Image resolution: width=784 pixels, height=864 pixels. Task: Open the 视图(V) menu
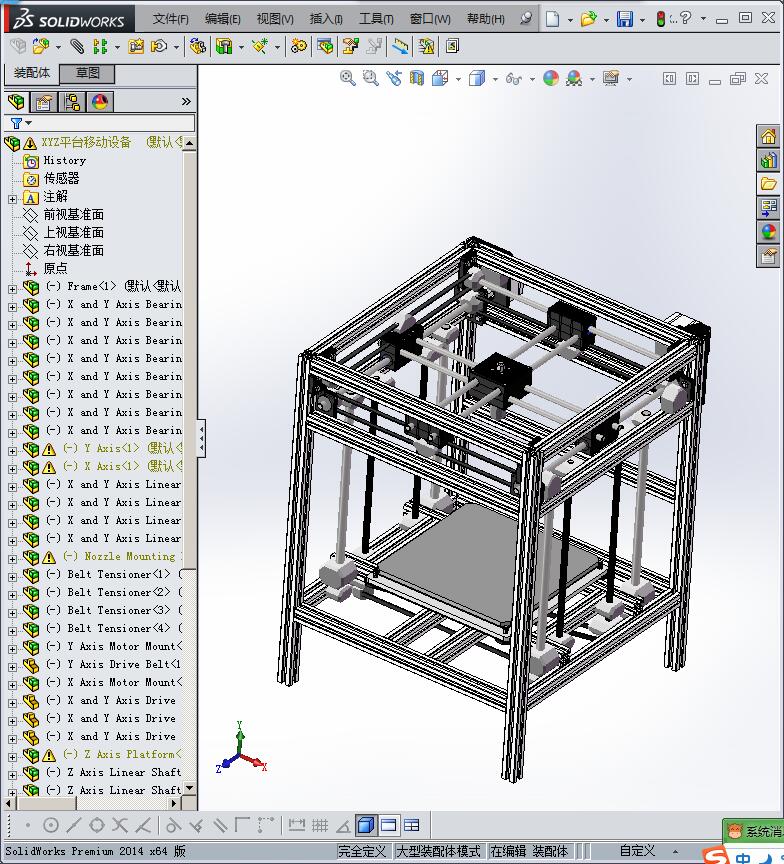pyautogui.click(x=275, y=19)
